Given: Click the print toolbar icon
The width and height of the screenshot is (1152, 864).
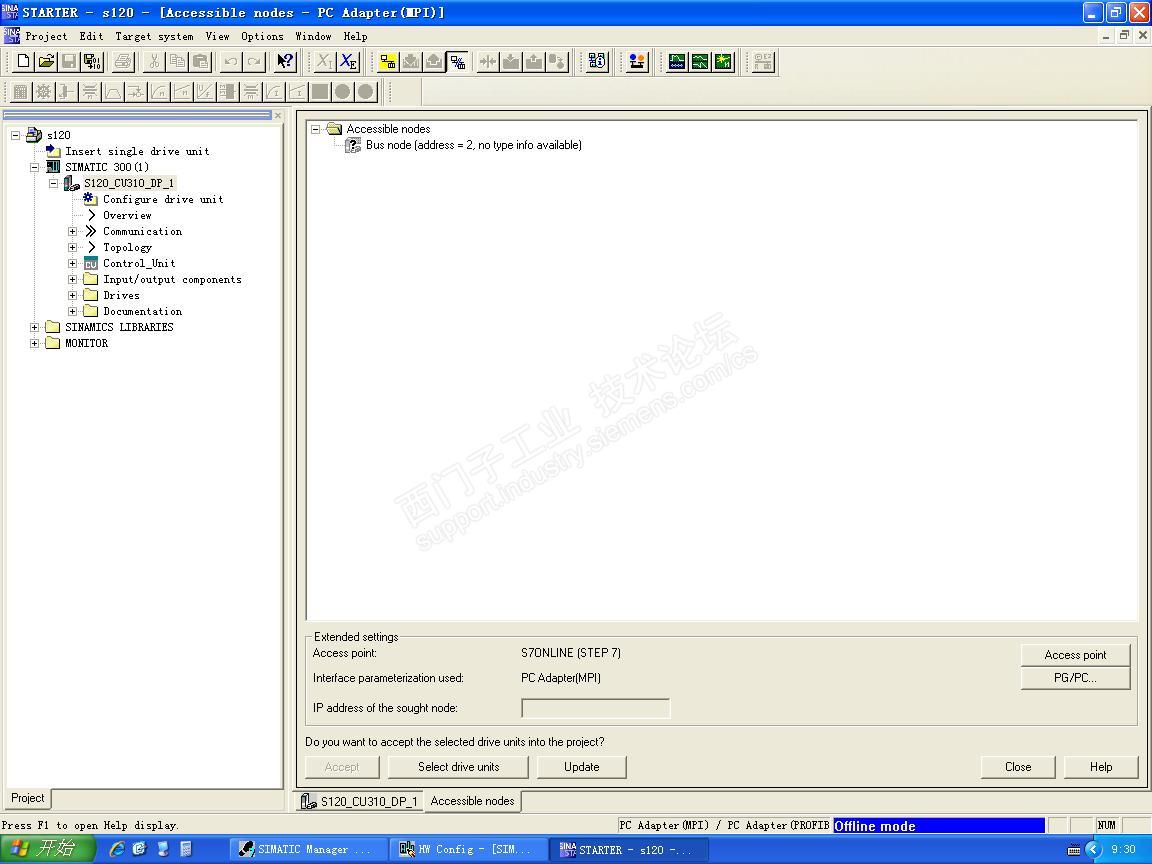Looking at the screenshot, I should [123, 62].
